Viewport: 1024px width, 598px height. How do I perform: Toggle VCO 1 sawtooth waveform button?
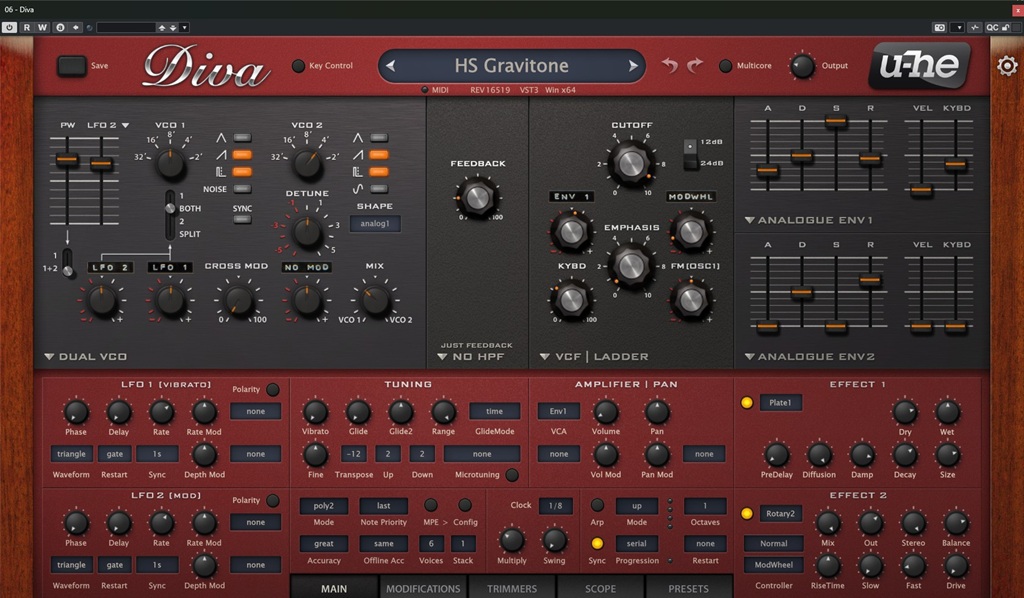click(x=242, y=155)
